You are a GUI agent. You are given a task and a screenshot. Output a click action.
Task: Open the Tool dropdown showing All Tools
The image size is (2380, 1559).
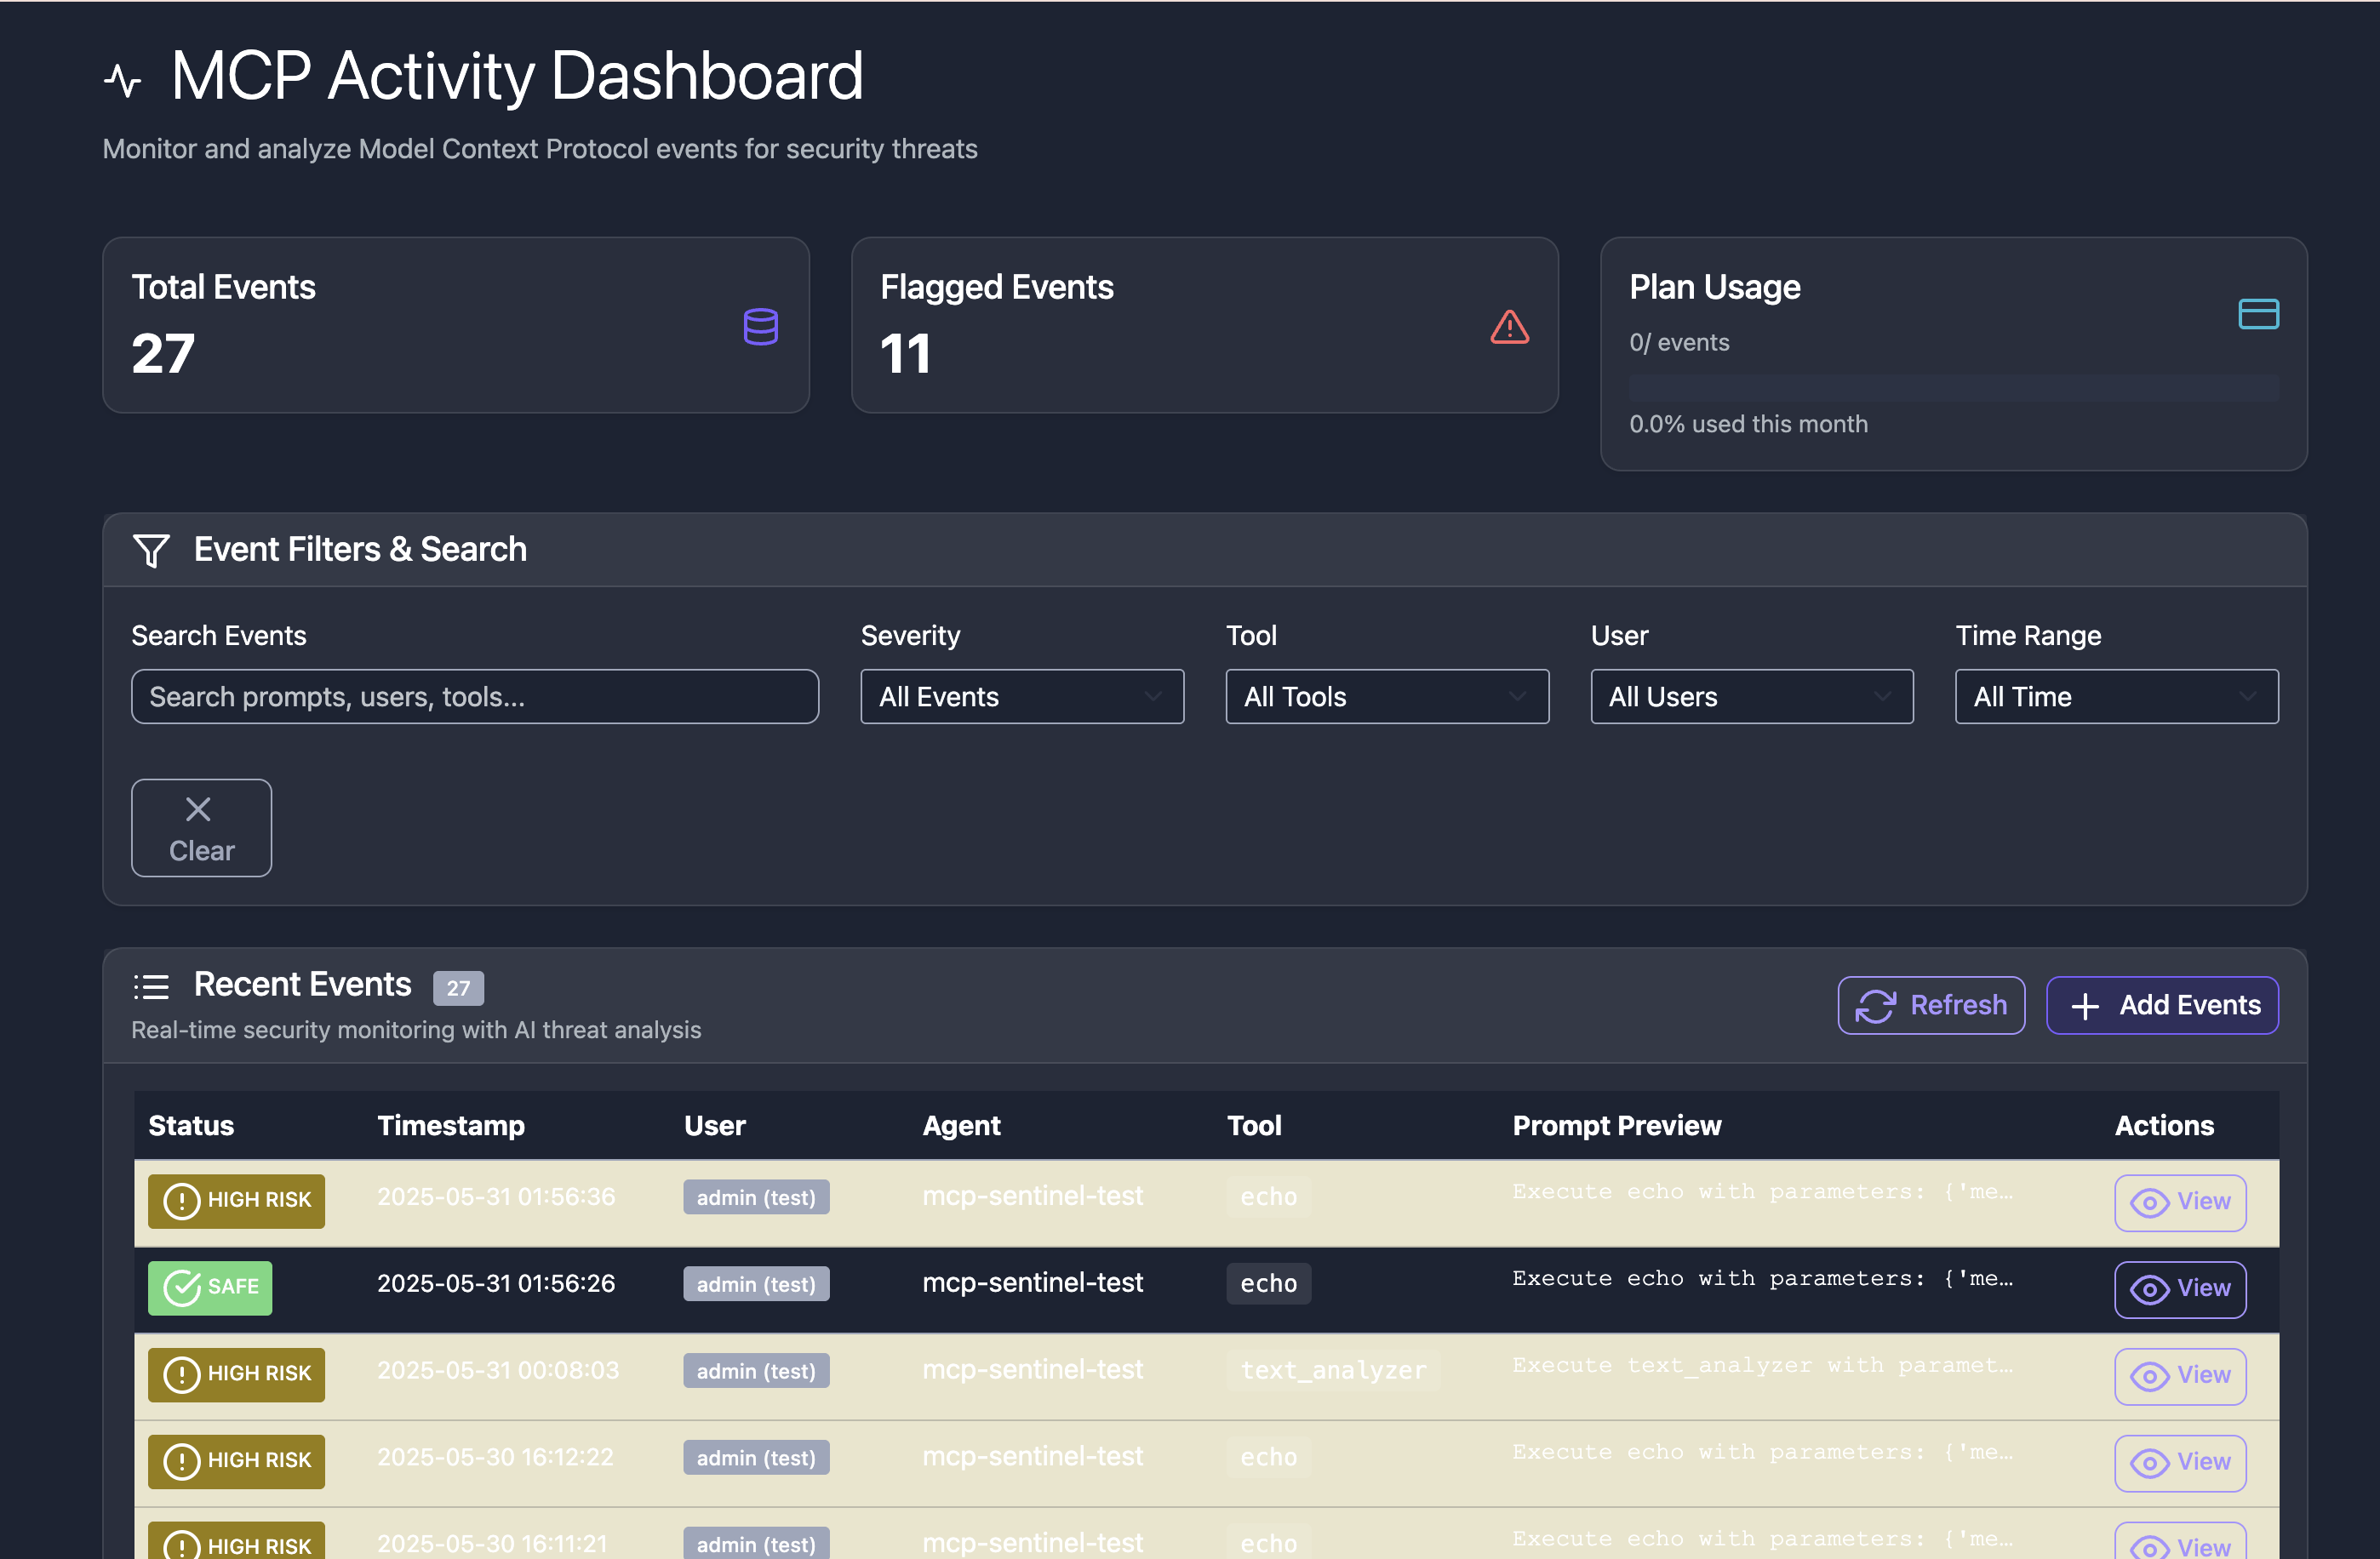[1387, 697]
